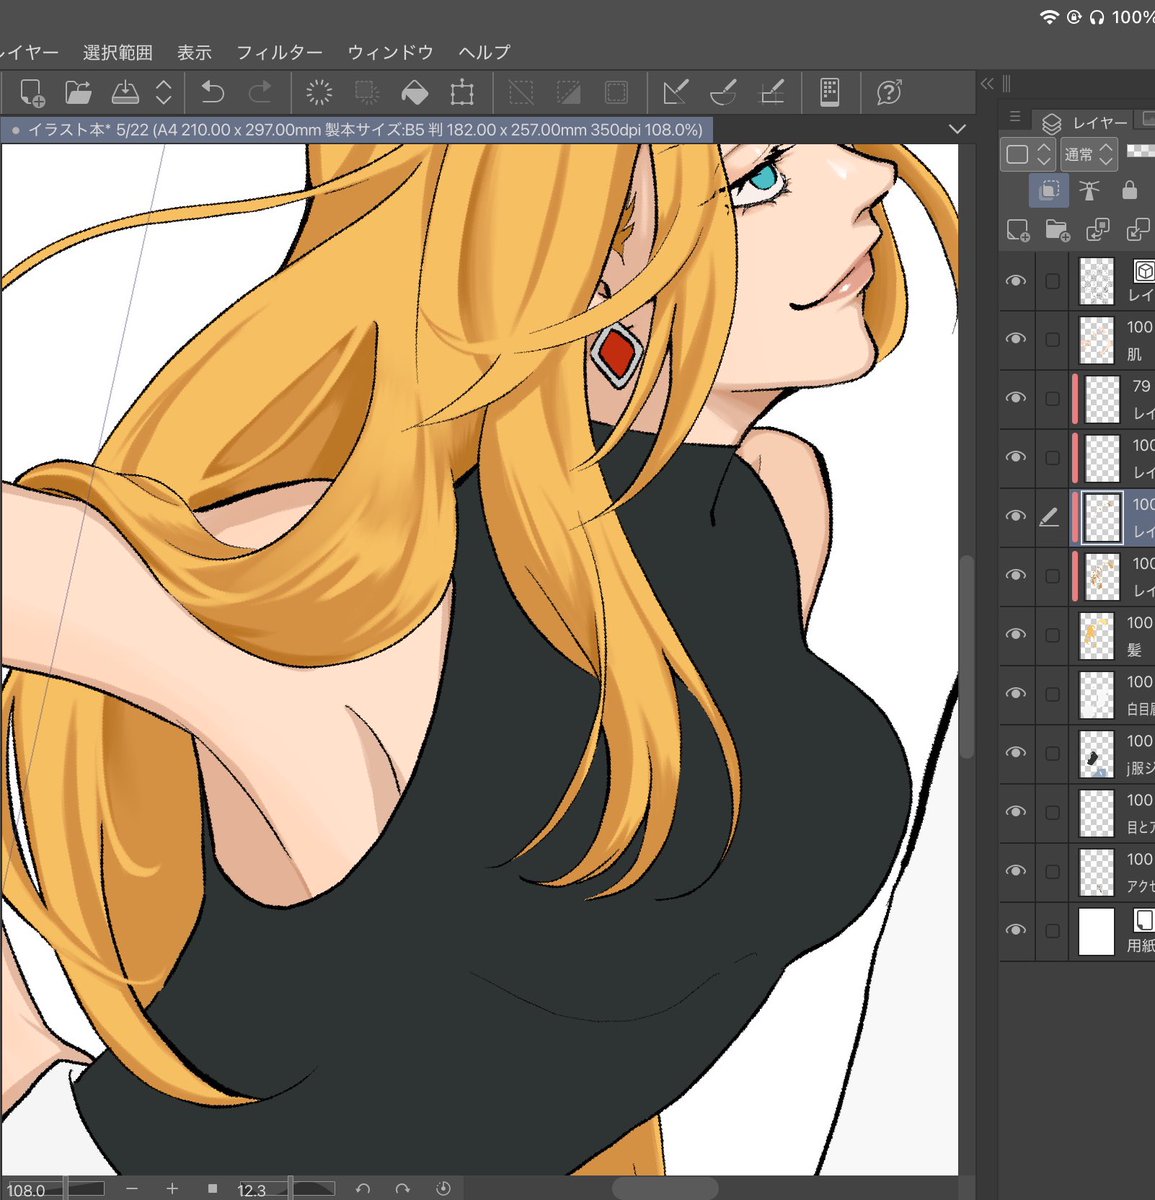Click the New Raster Layer icon in layer panel
This screenshot has height=1200, width=1155.
point(1018,230)
